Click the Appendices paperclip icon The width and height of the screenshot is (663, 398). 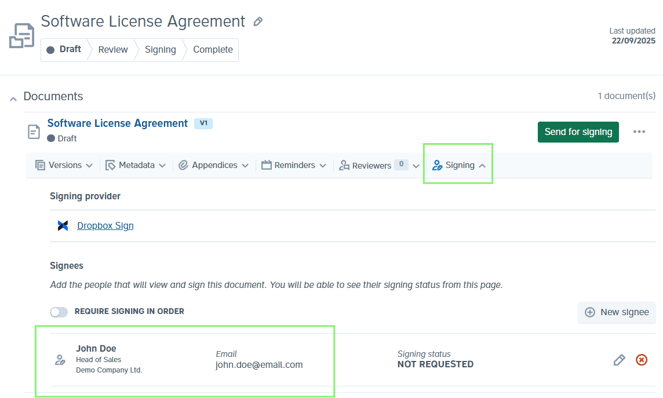183,165
